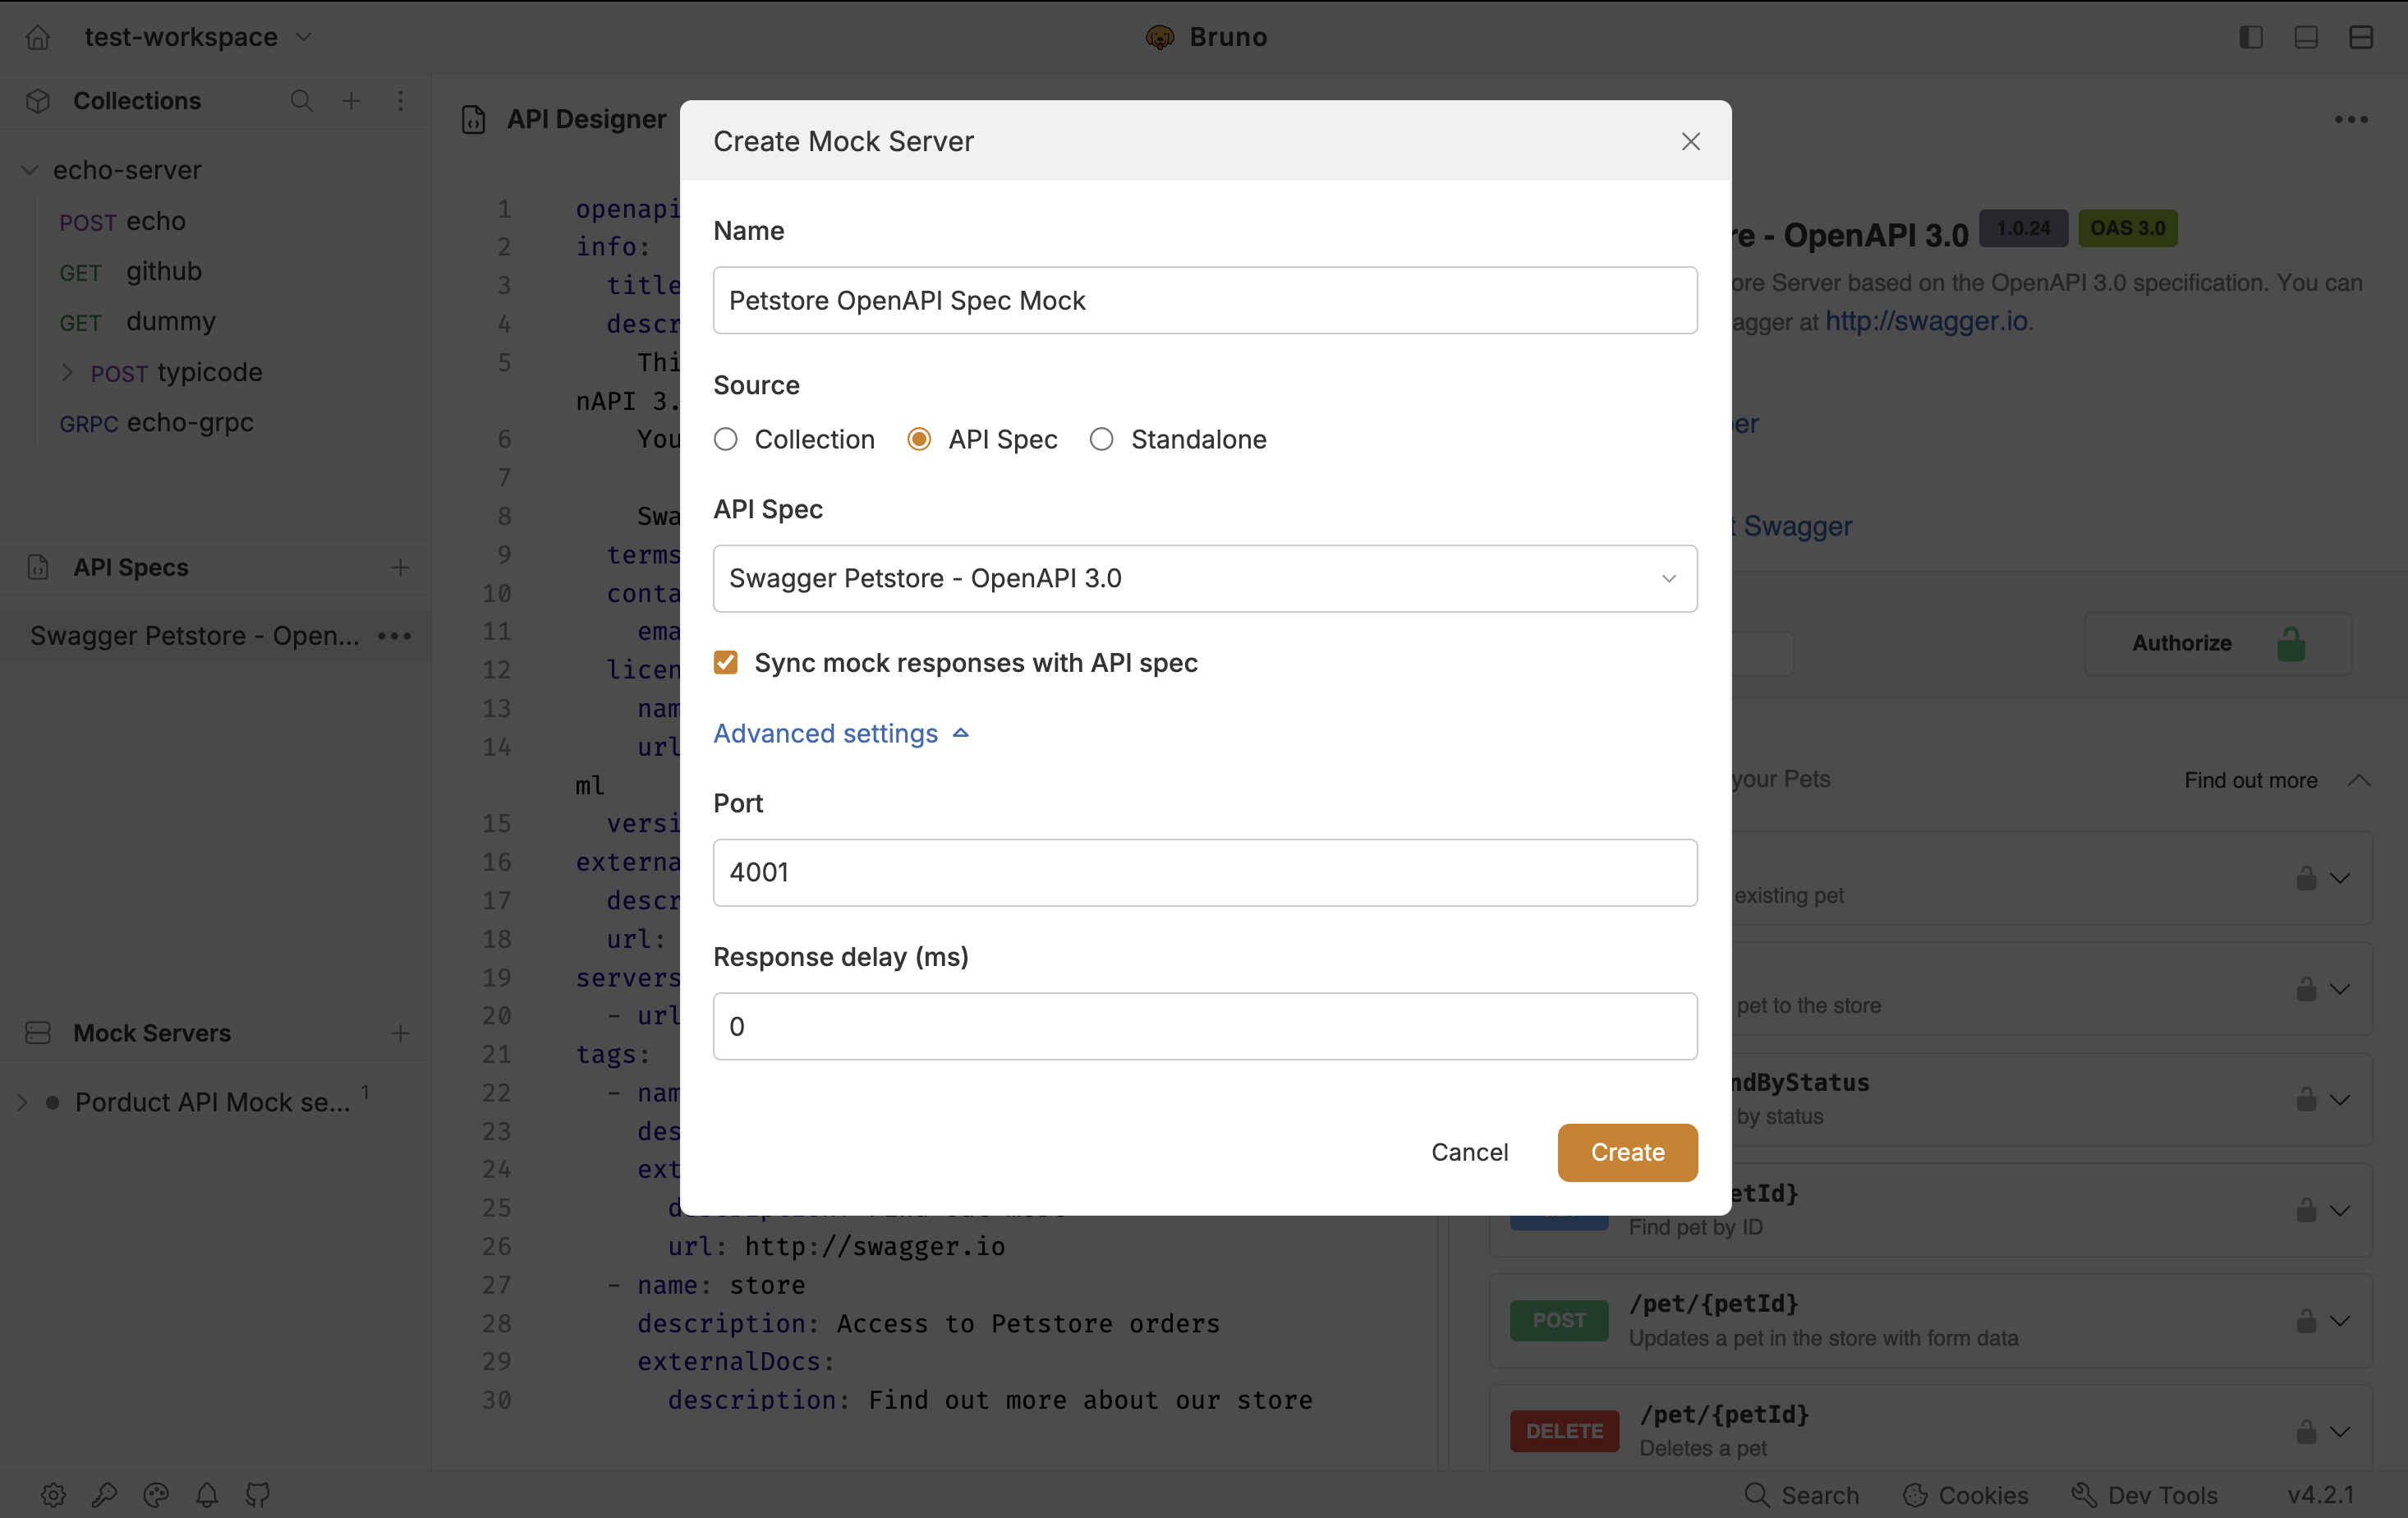Close the Create Mock Server dialog
Viewport: 2408px width, 1518px height.
1690,141
